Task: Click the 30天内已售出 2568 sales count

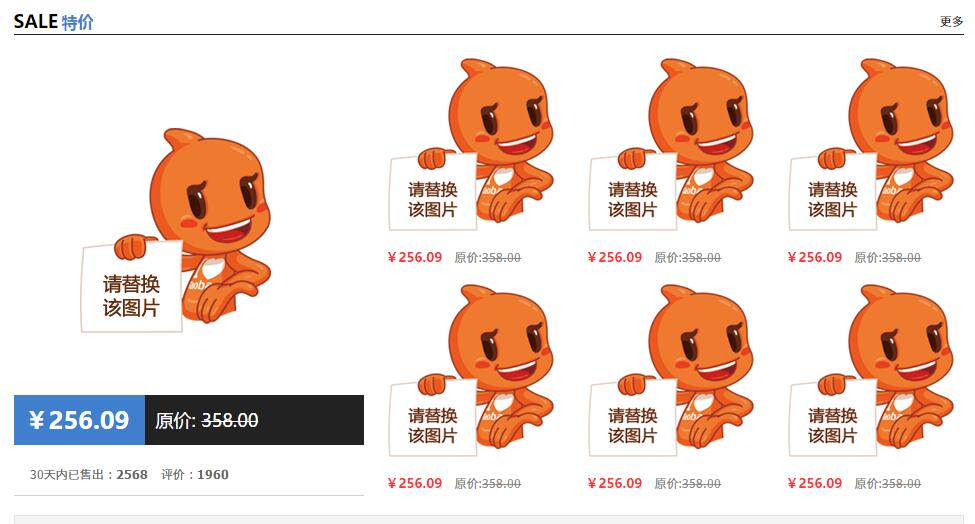Action: [x=88, y=475]
